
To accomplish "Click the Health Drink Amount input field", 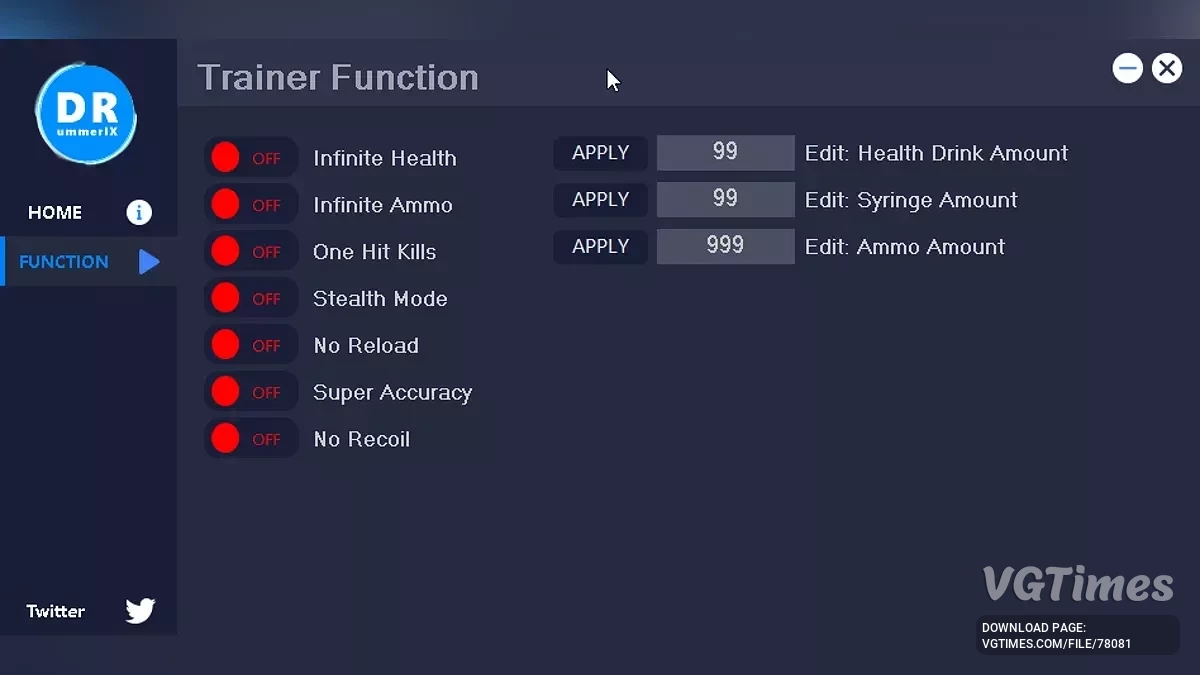I will 725,153.
